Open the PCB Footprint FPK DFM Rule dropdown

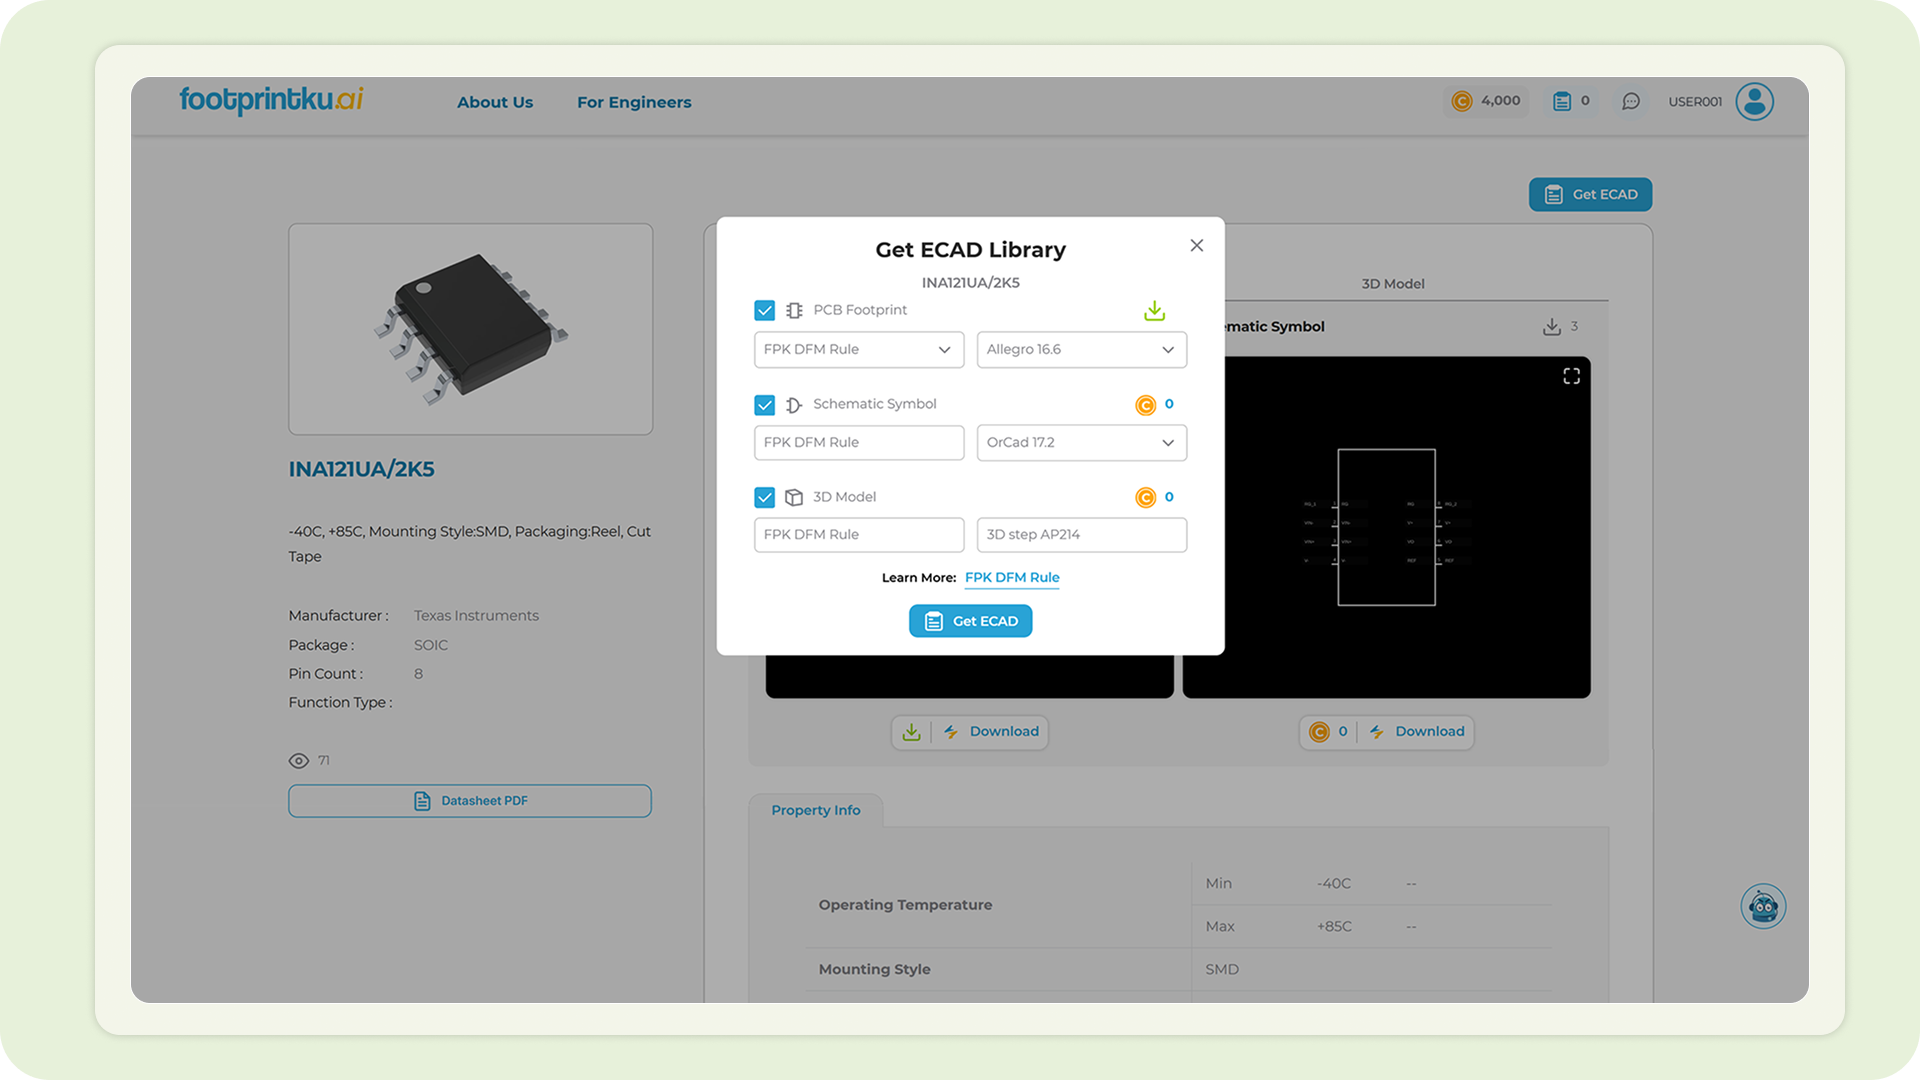[x=859, y=349]
